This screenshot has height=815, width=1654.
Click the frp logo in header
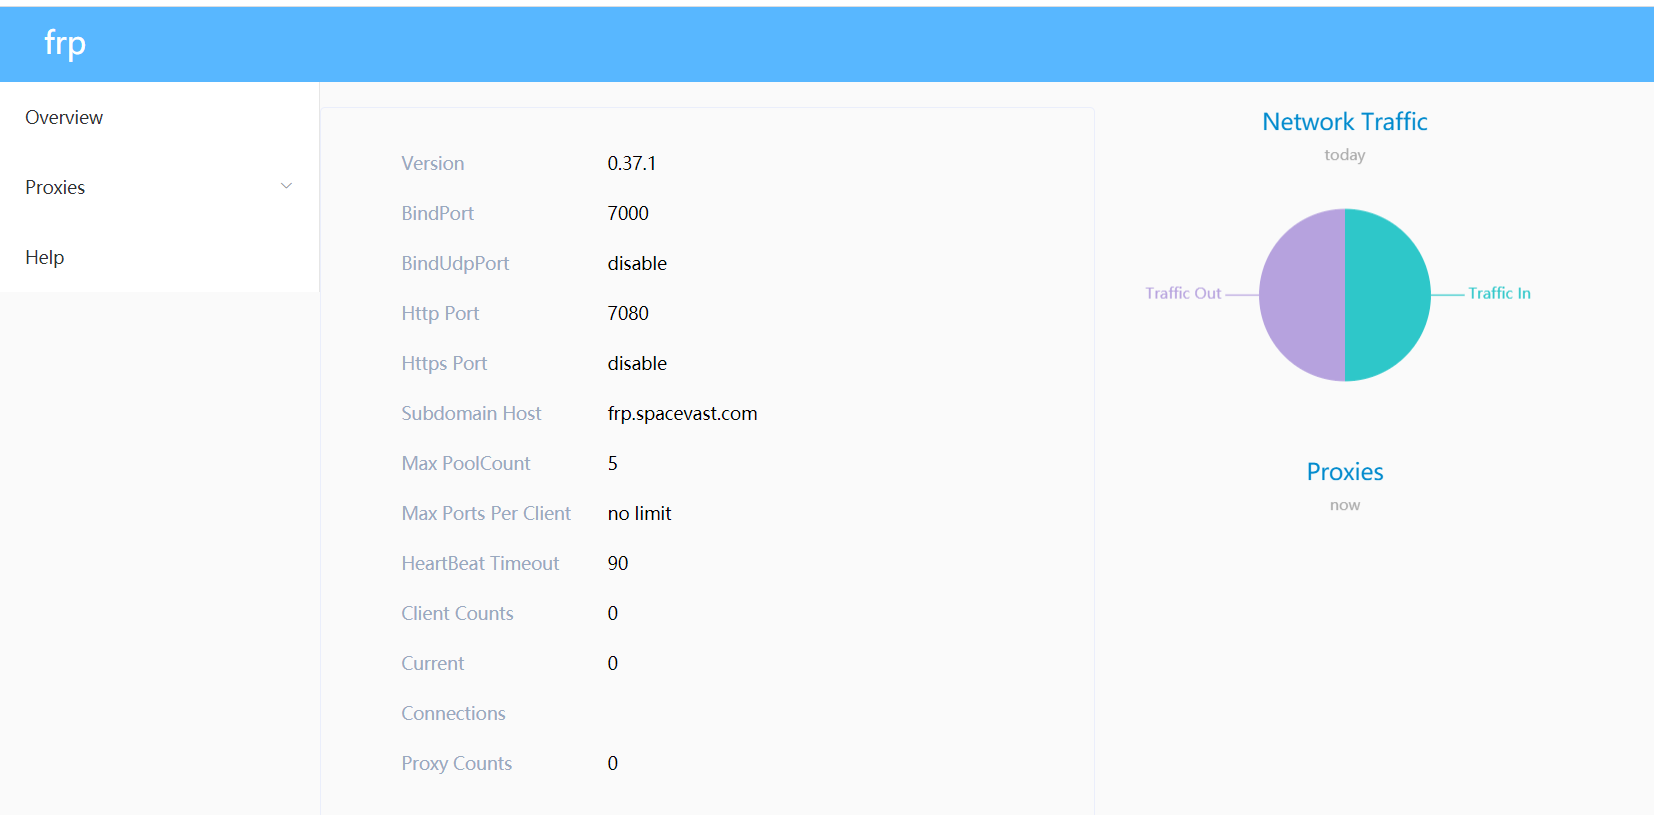pos(65,44)
